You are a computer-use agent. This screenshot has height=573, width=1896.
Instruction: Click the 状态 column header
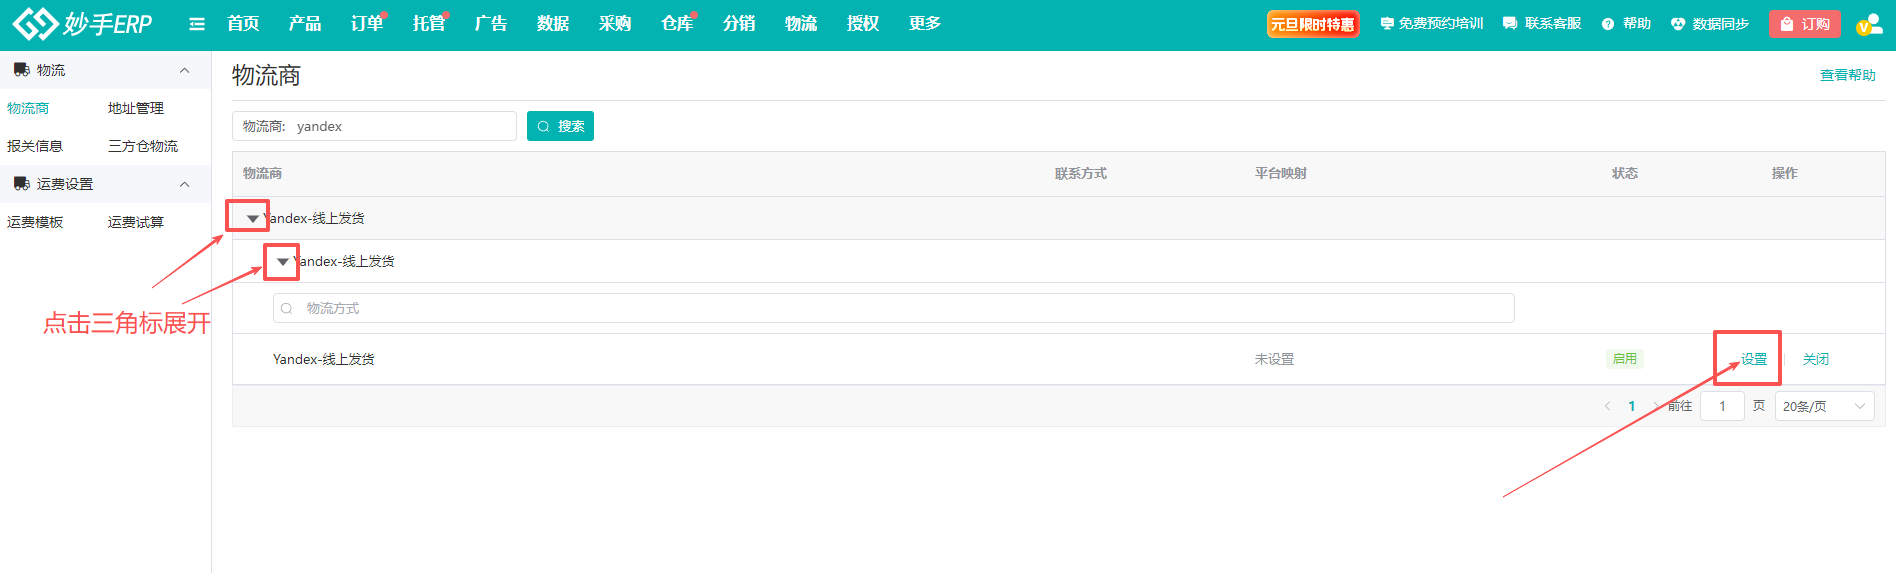(1625, 173)
